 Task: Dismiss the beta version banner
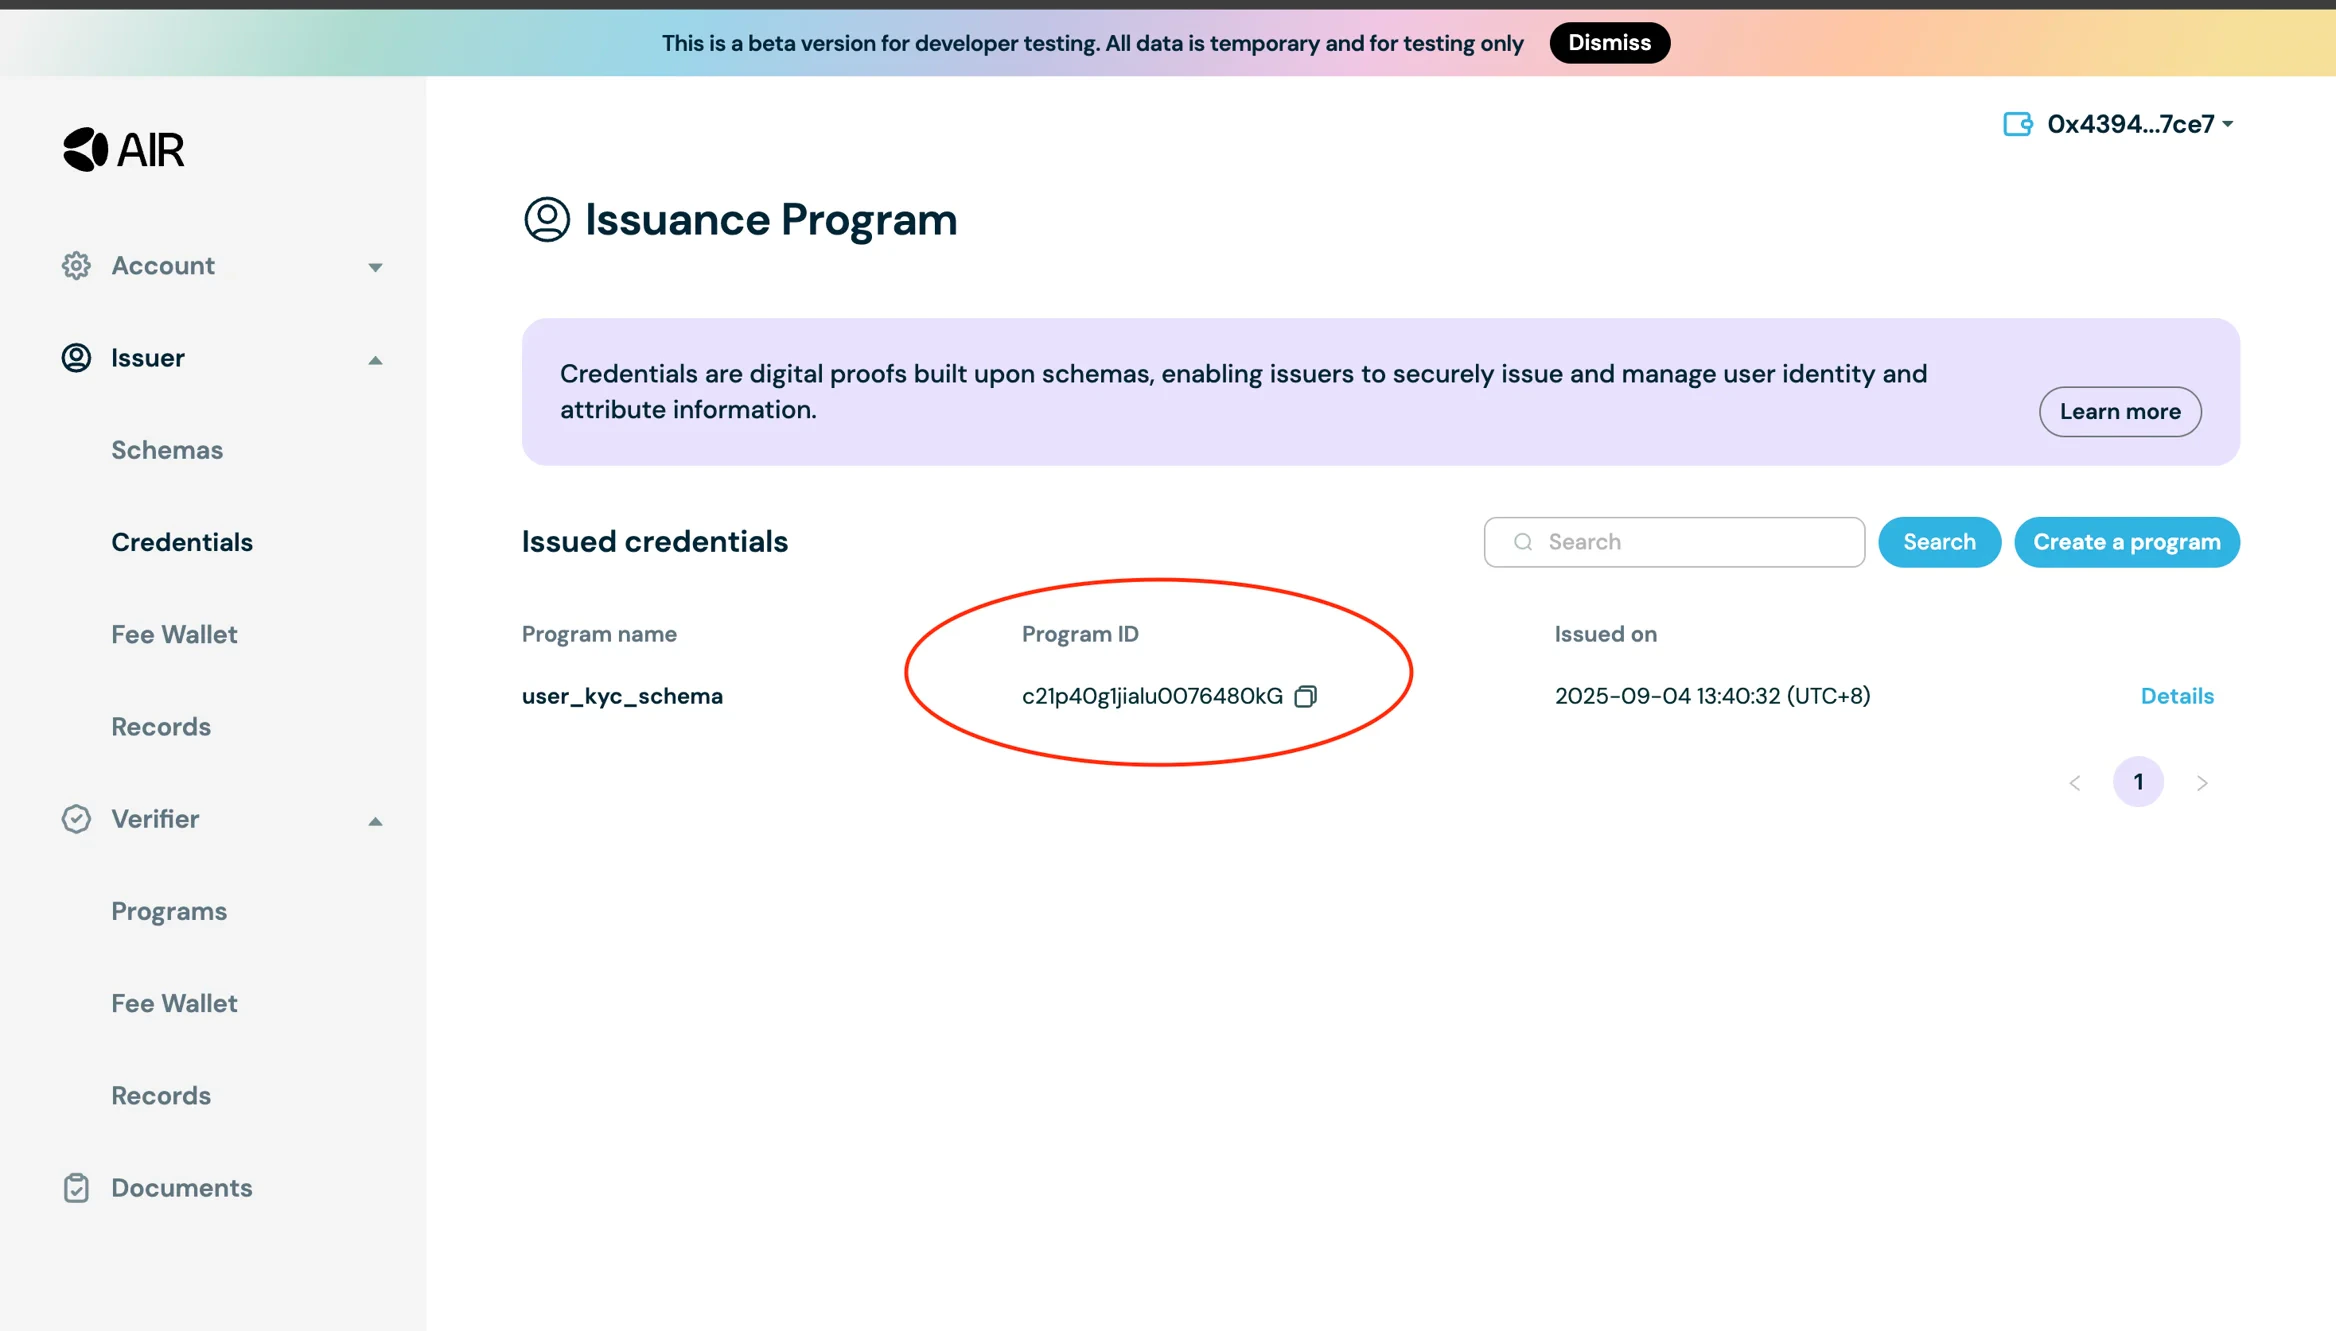tap(1609, 42)
